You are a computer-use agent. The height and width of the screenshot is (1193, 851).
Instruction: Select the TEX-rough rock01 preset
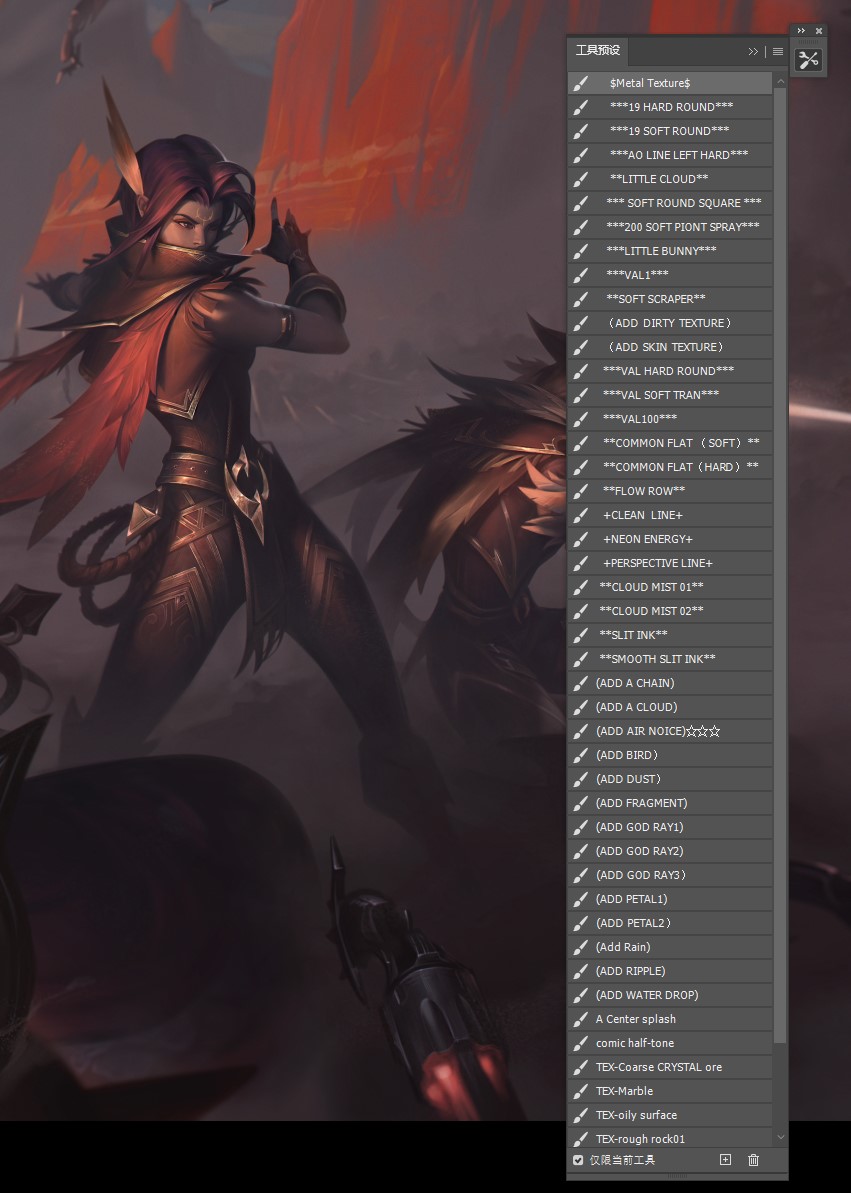coord(670,1139)
